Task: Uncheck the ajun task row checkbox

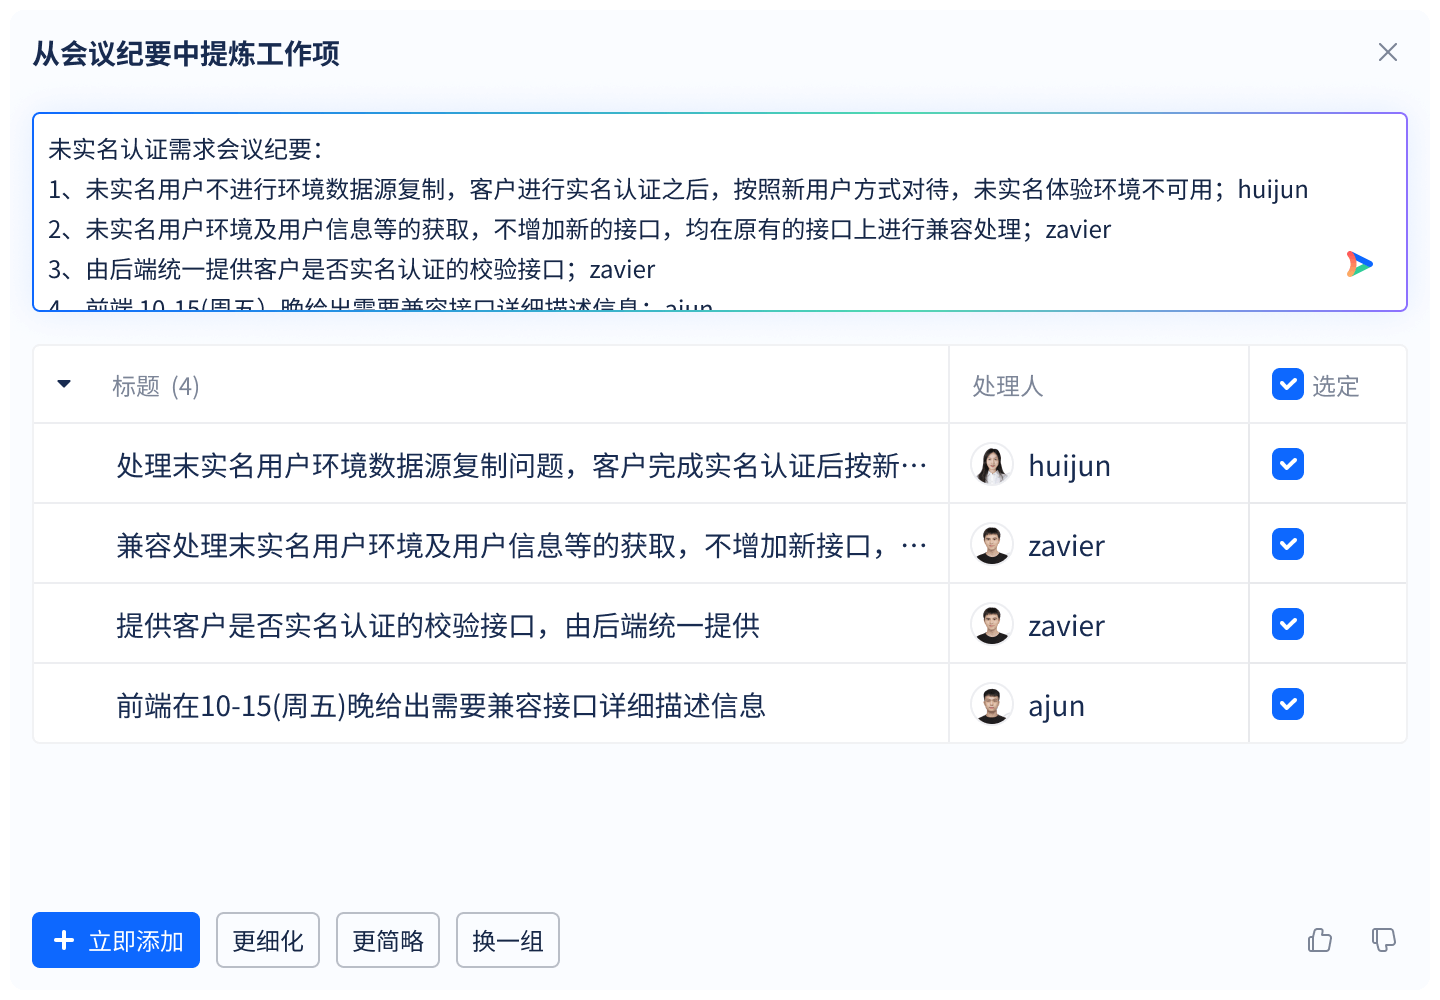Action: [1288, 704]
